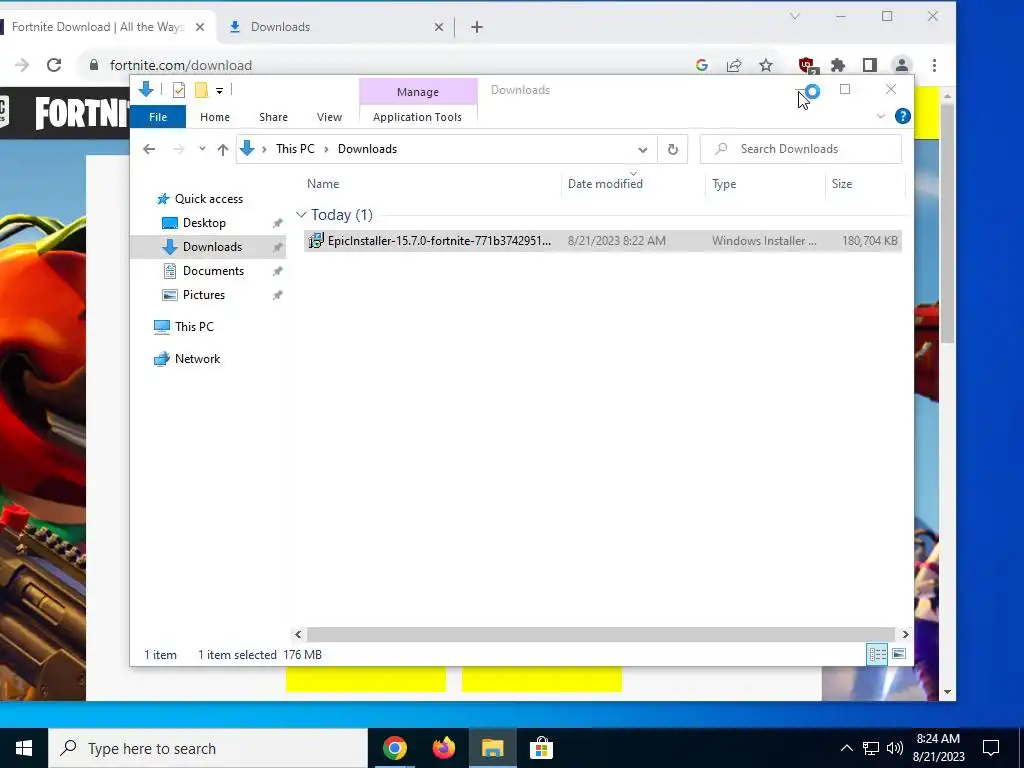Click the right arrow of horizontal scrollbar
The height and width of the screenshot is (768, 1024).
905,634
